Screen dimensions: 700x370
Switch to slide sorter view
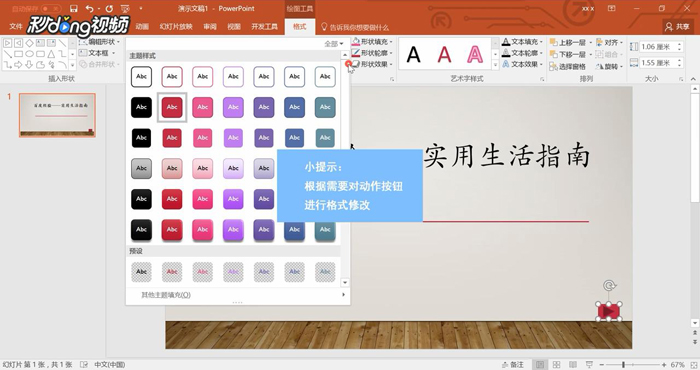coord(556,364)
